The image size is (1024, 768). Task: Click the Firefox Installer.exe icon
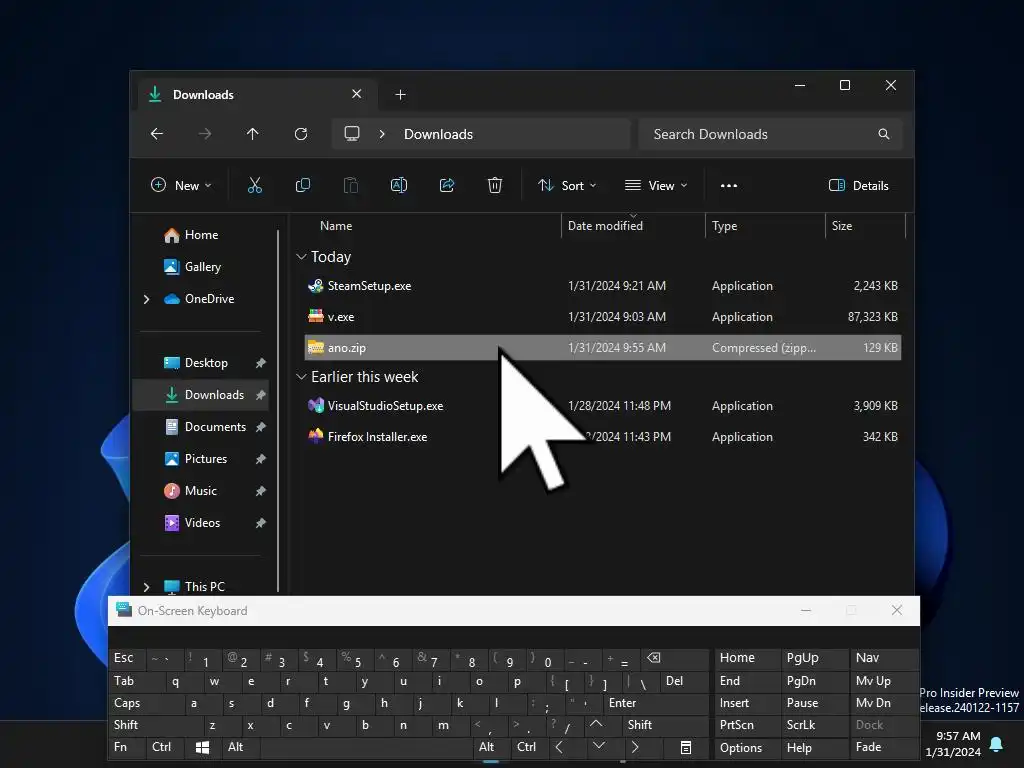(x=315, y=436)
